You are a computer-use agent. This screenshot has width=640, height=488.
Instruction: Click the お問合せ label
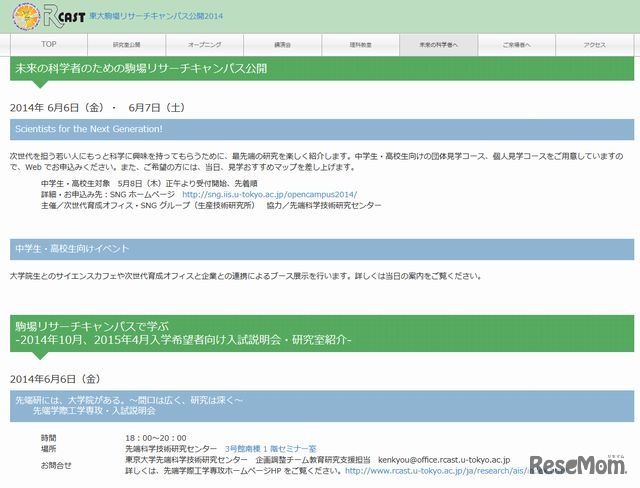pos(56,465)
